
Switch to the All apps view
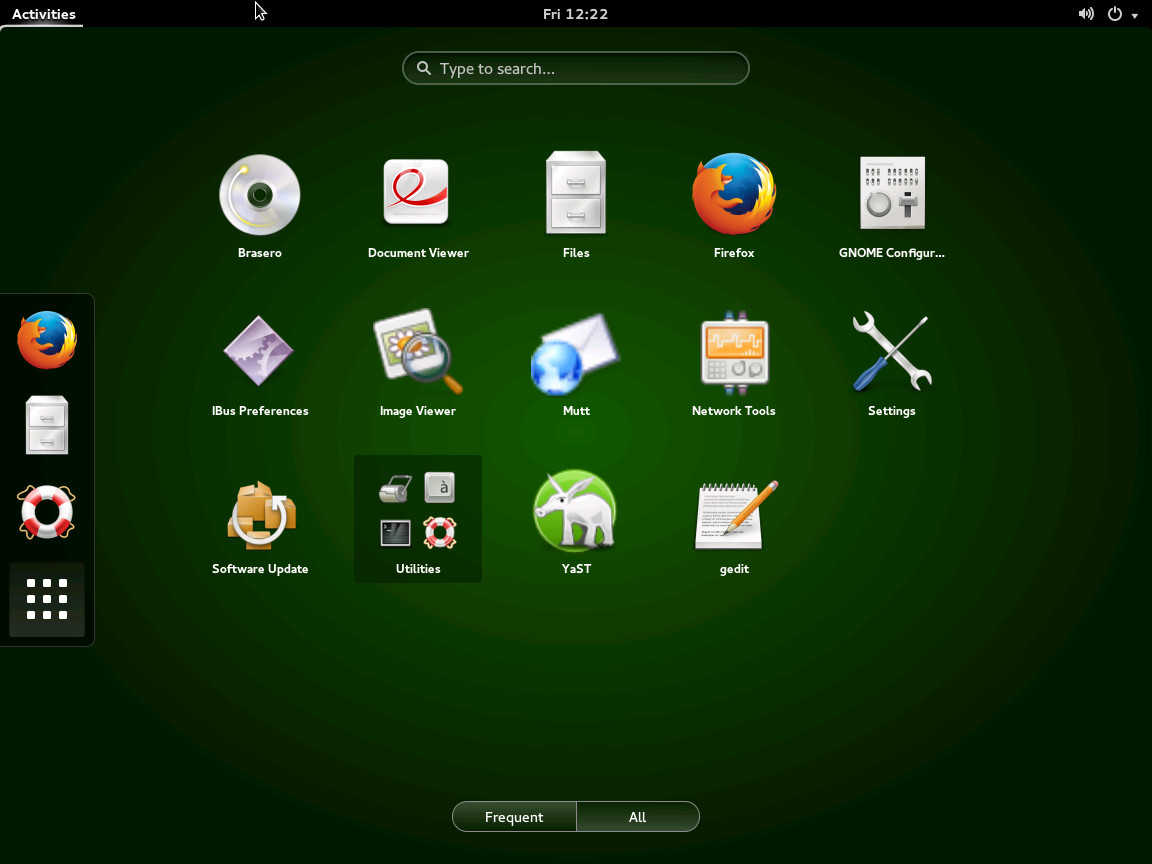[x=638, y=817]
